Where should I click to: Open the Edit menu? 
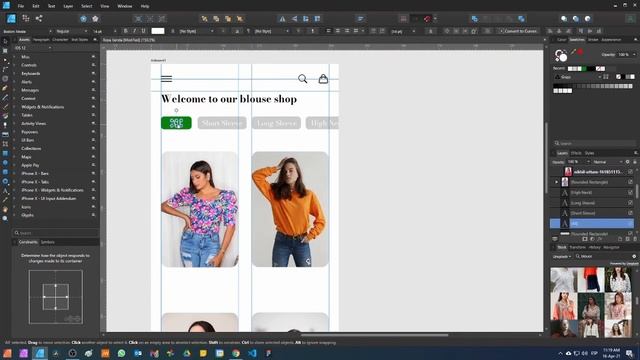(36, 6)
